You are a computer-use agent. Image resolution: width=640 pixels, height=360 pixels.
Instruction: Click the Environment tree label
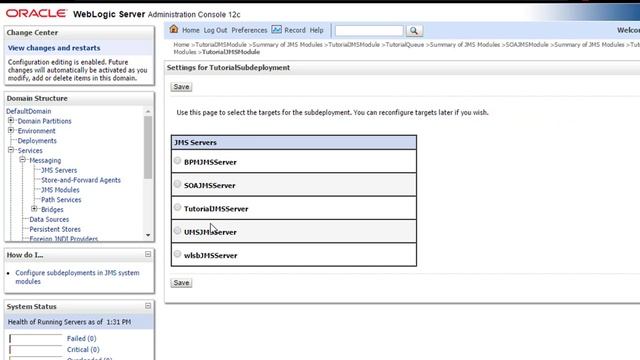(x=36, y=131)
